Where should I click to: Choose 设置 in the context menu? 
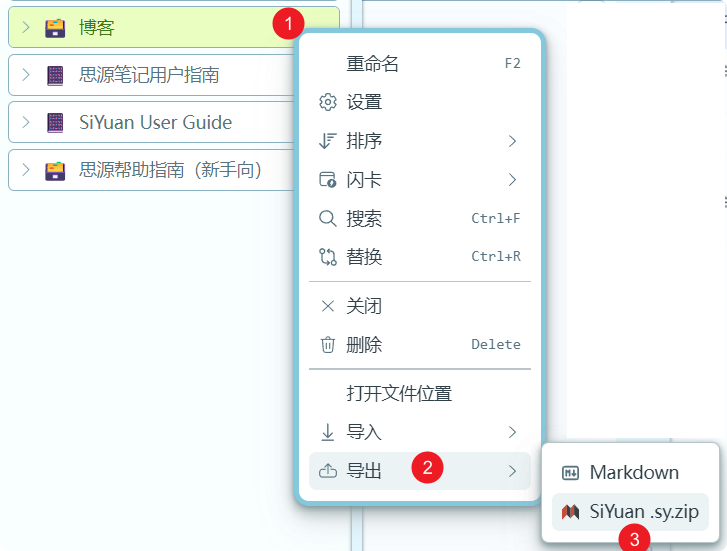point(420,102)
